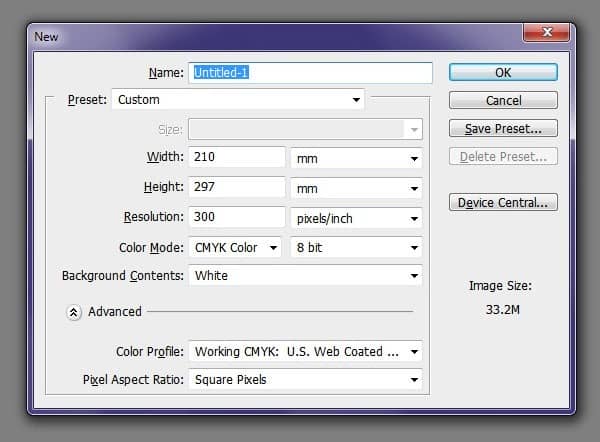The image size is (600, 442).
Task: Open the Width units dropdown
Action: [356, 158]
